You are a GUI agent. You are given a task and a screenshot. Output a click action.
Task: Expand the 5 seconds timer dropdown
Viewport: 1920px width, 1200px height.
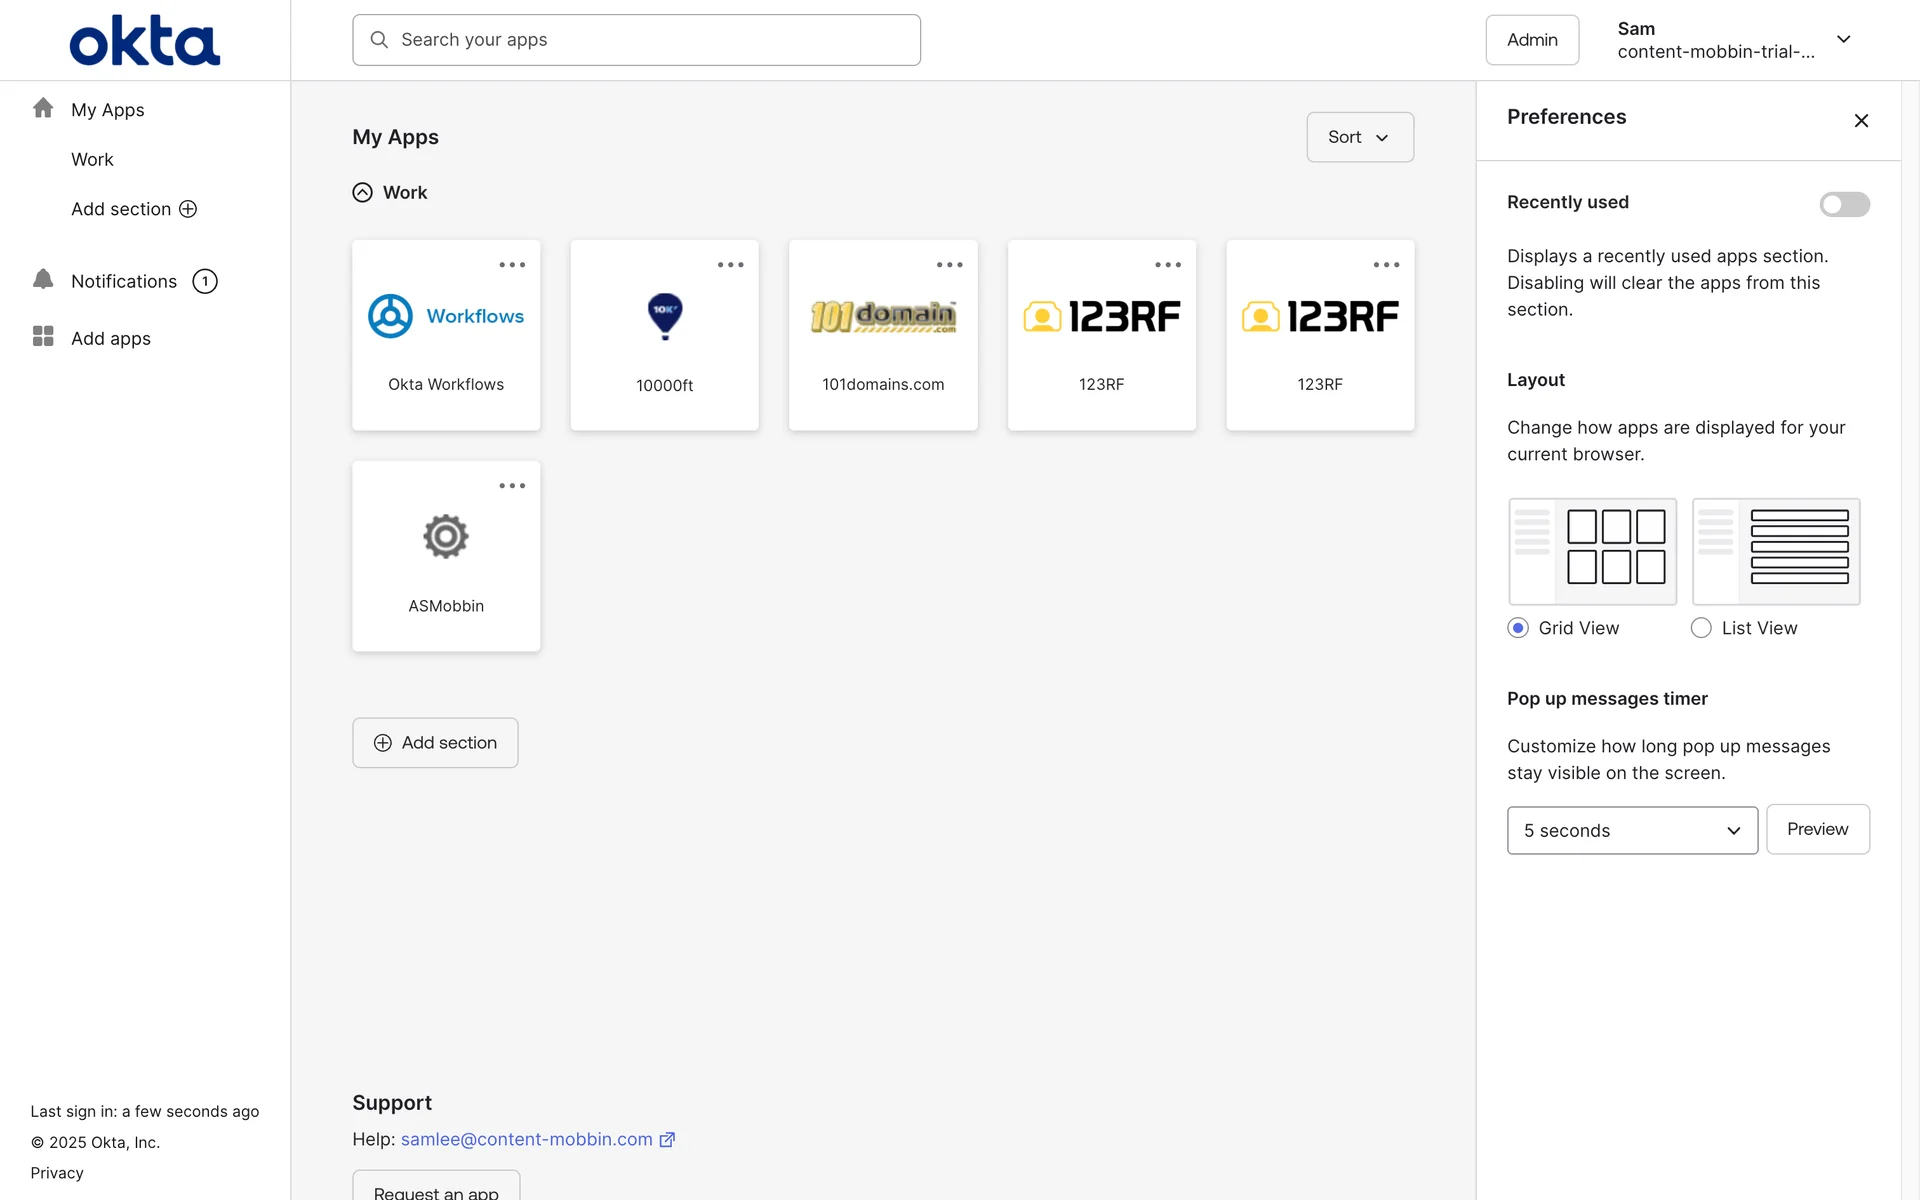pos(1631,830)
